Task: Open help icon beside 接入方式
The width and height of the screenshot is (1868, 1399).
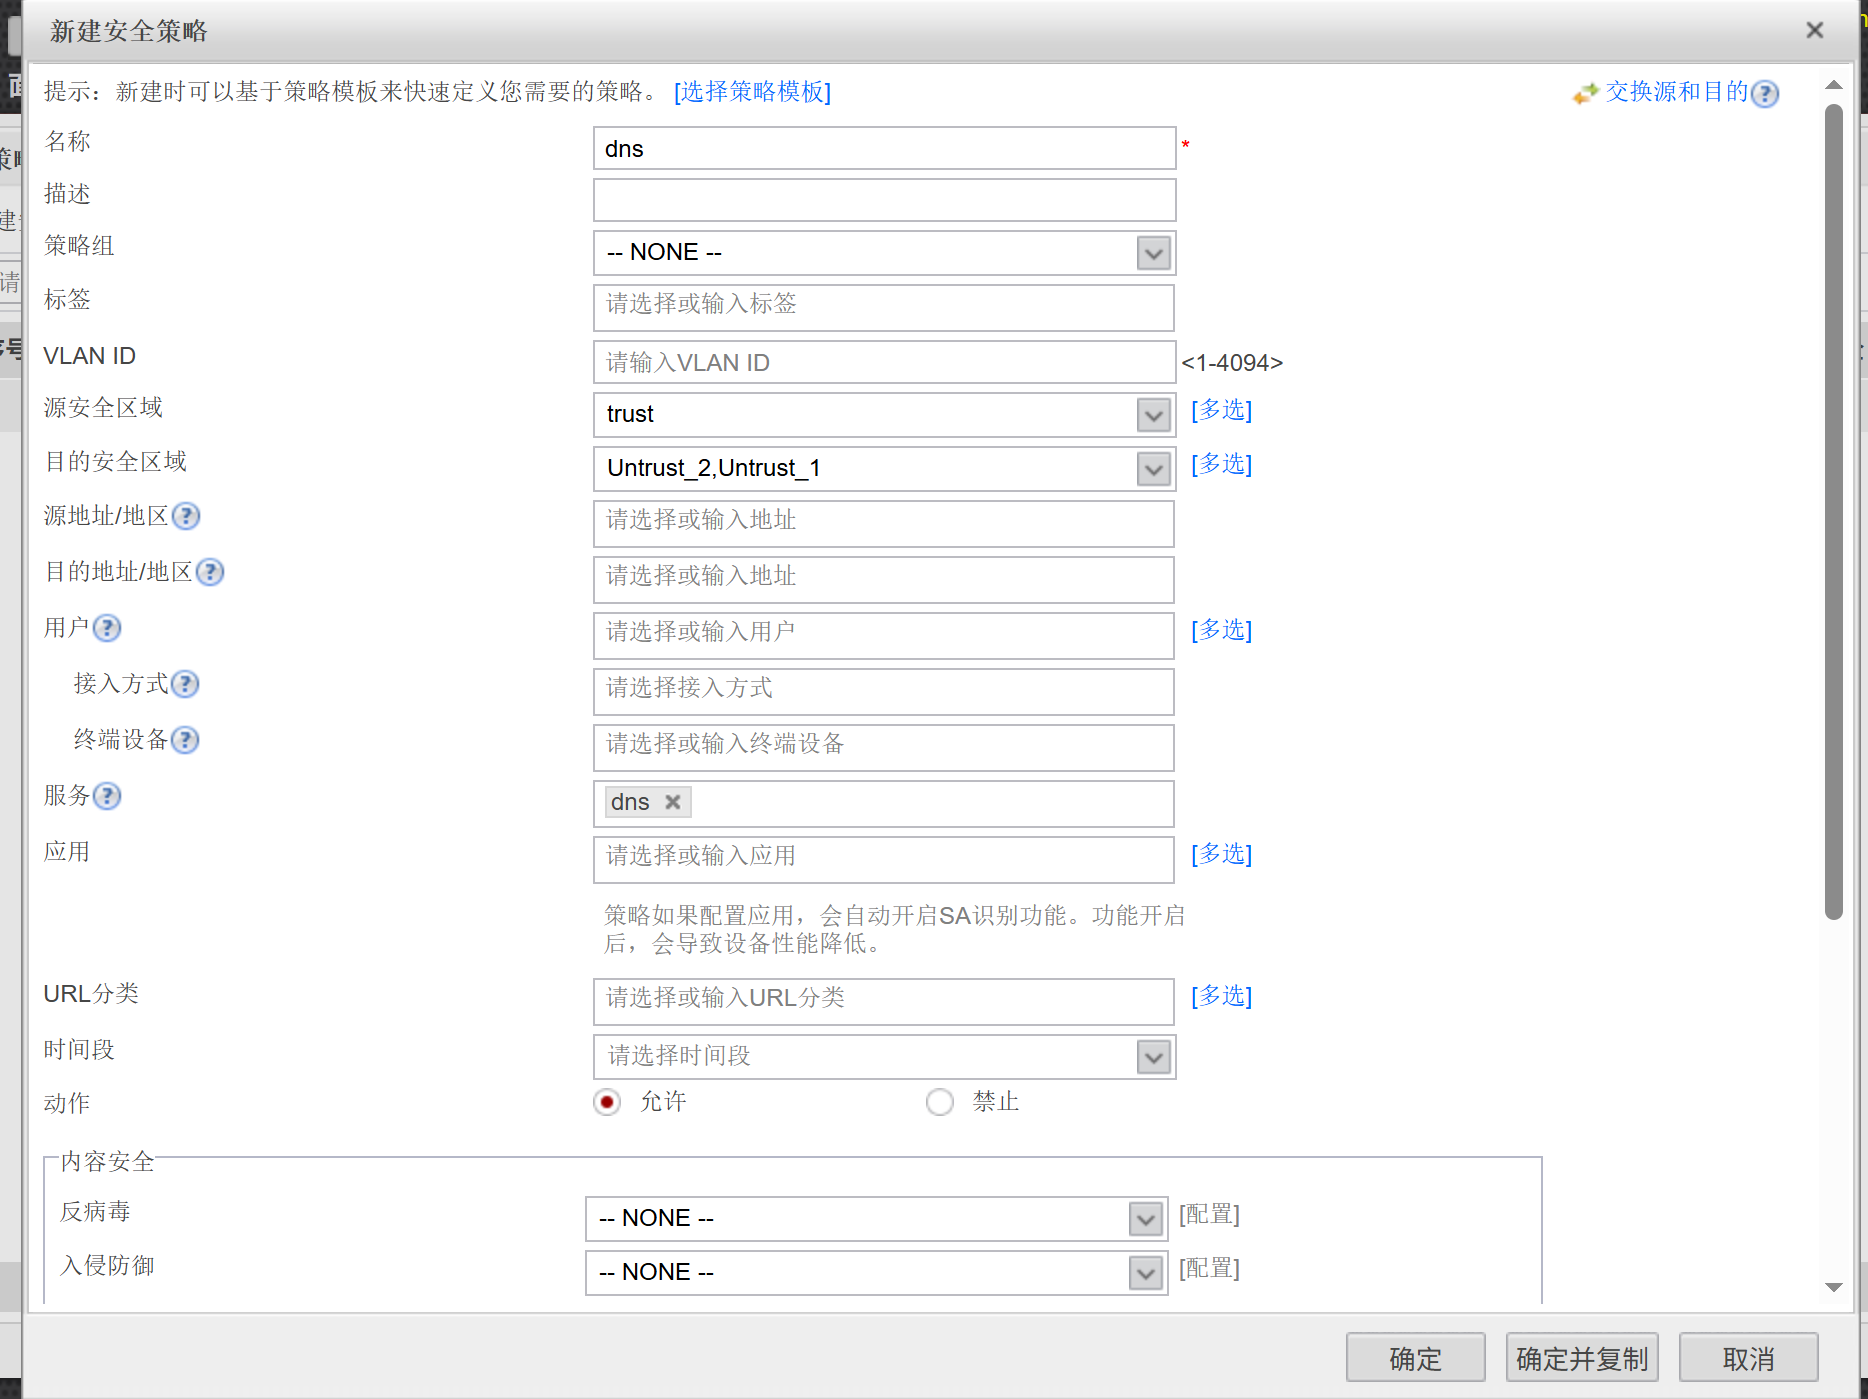Action: coord(185,684)
